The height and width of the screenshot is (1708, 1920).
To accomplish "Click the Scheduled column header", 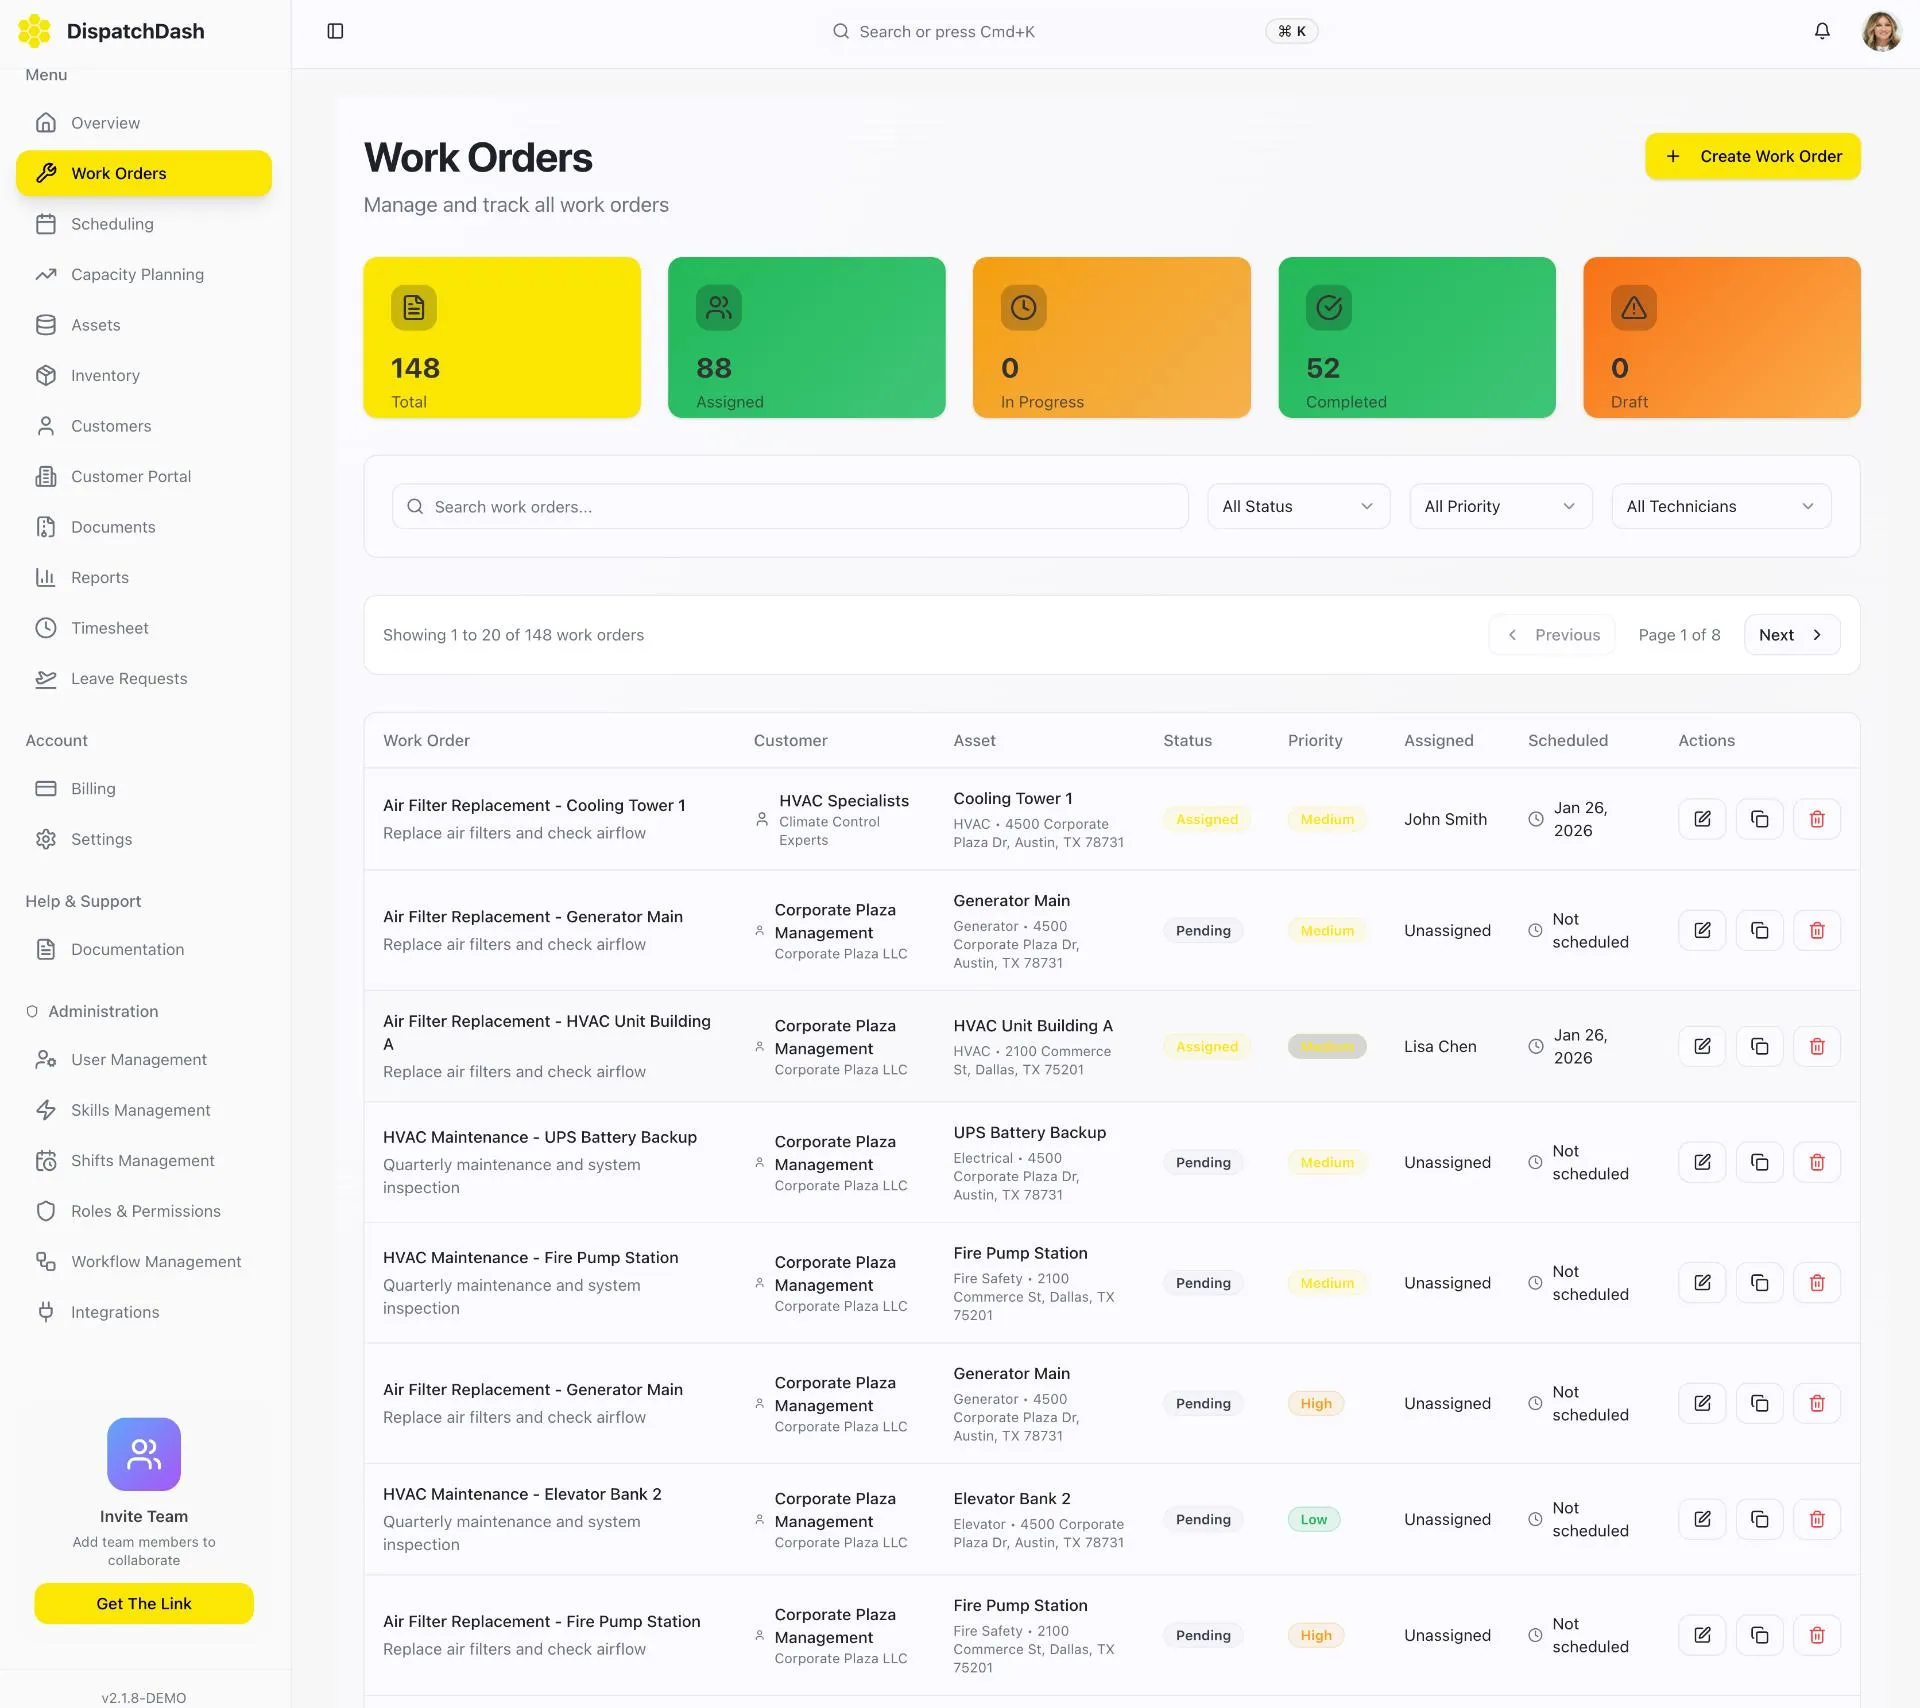I will [1567, 740].
